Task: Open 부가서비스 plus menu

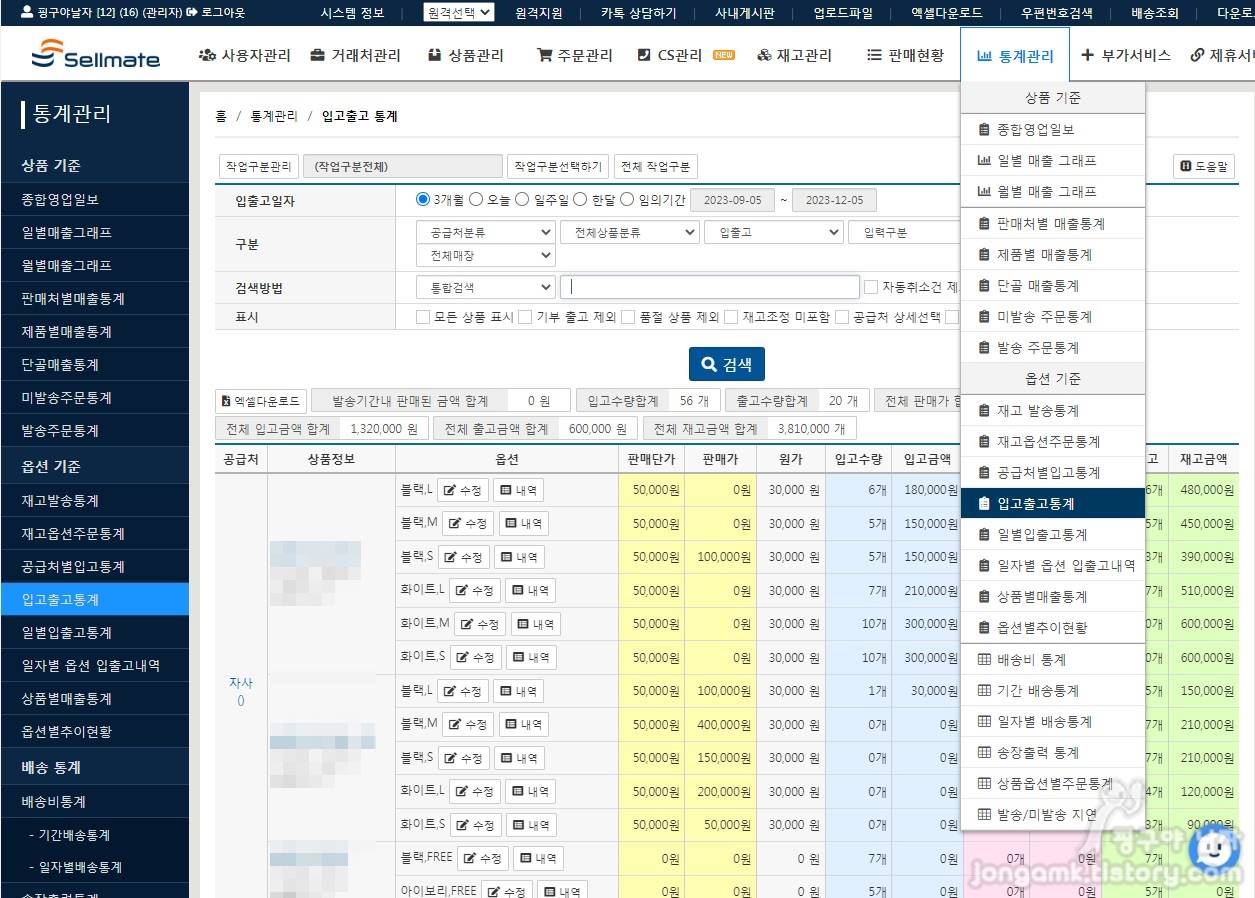Action: [x=1126, y=55]
